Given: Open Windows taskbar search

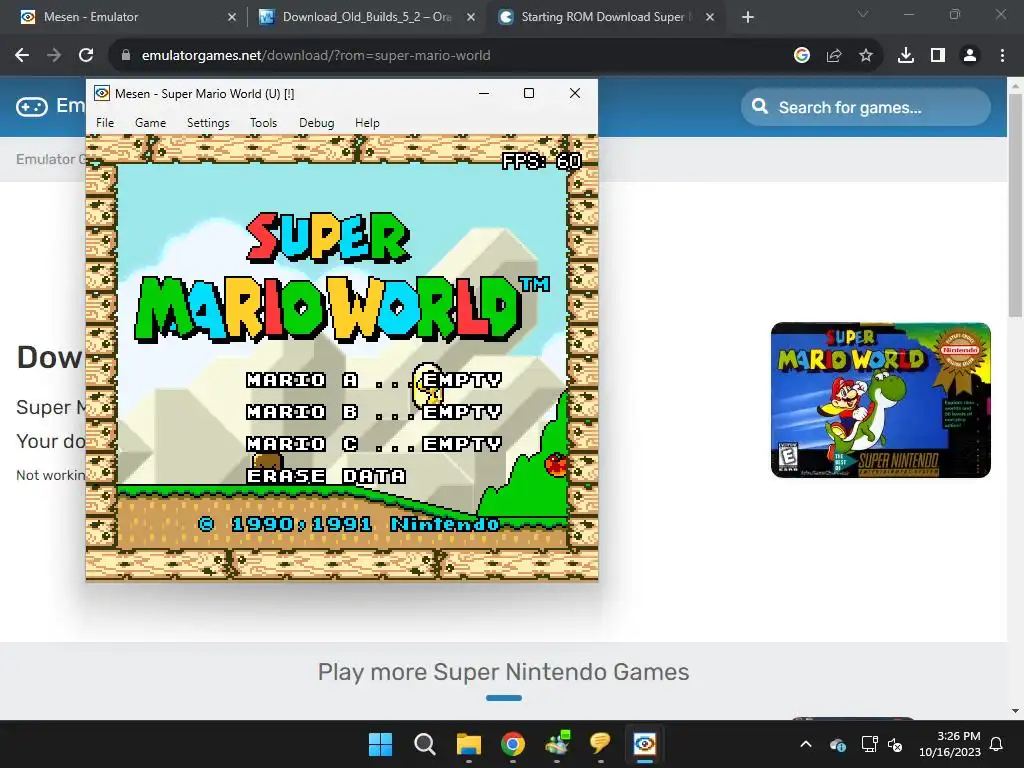Looking at the screenshot, I should (x=424, y=744).
